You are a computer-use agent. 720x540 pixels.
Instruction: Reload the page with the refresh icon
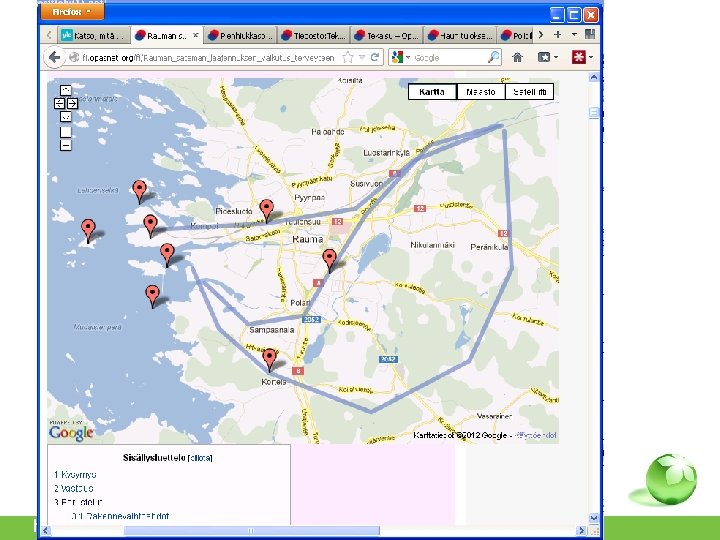click(x=375, y=57)
